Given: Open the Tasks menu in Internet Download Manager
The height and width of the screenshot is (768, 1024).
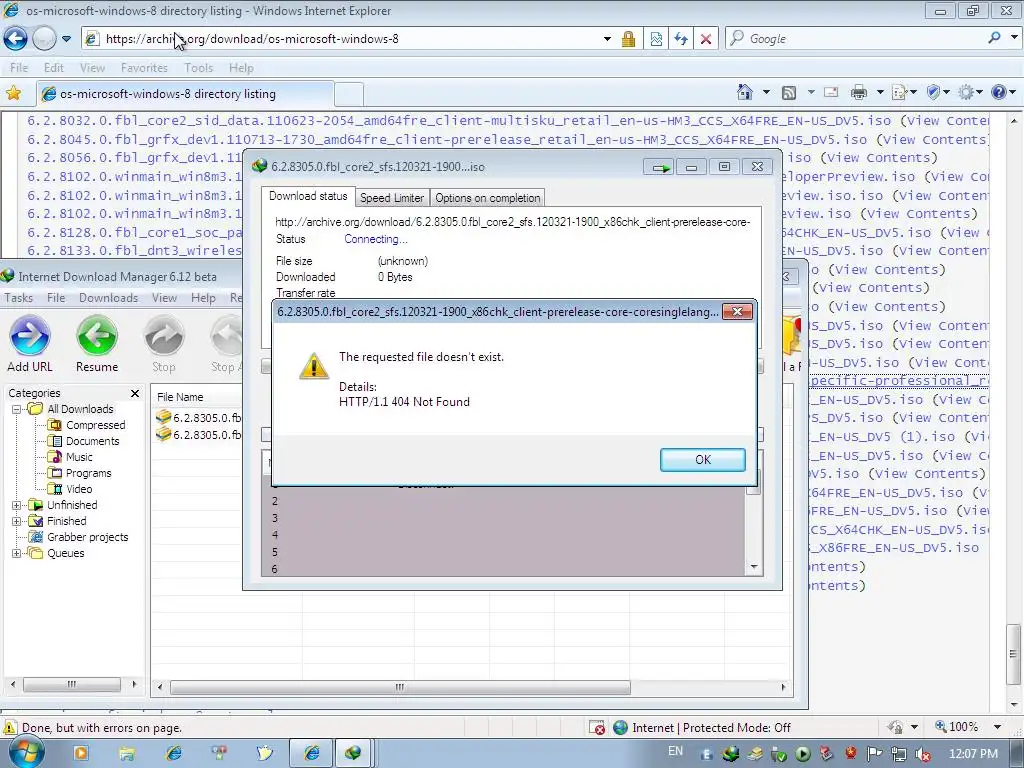Looking at the screenshot, I should pos(18,298).
